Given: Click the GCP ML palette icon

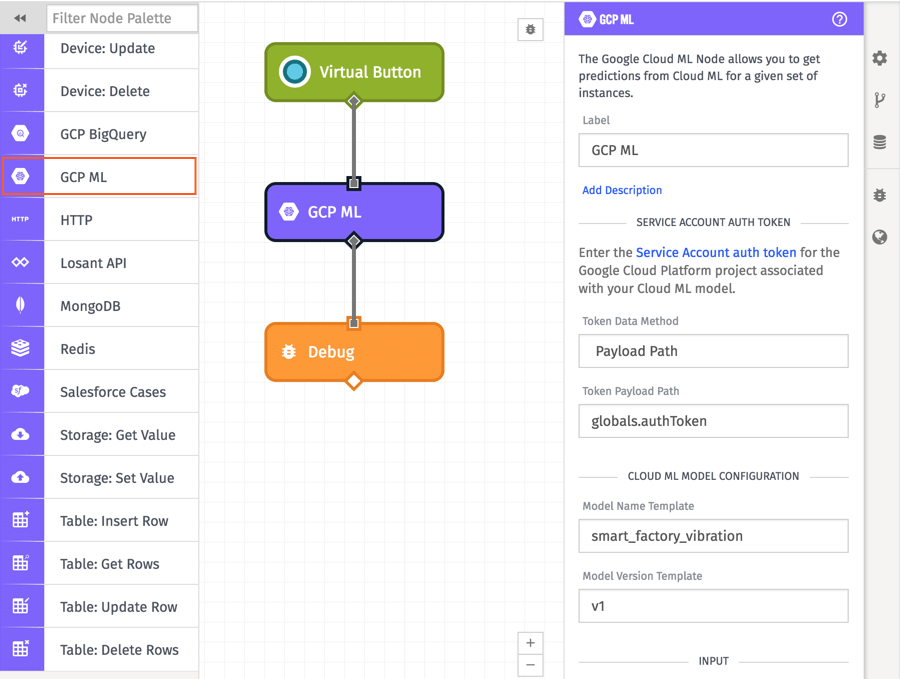Looking at the screenshot, I should click(21, 176).
